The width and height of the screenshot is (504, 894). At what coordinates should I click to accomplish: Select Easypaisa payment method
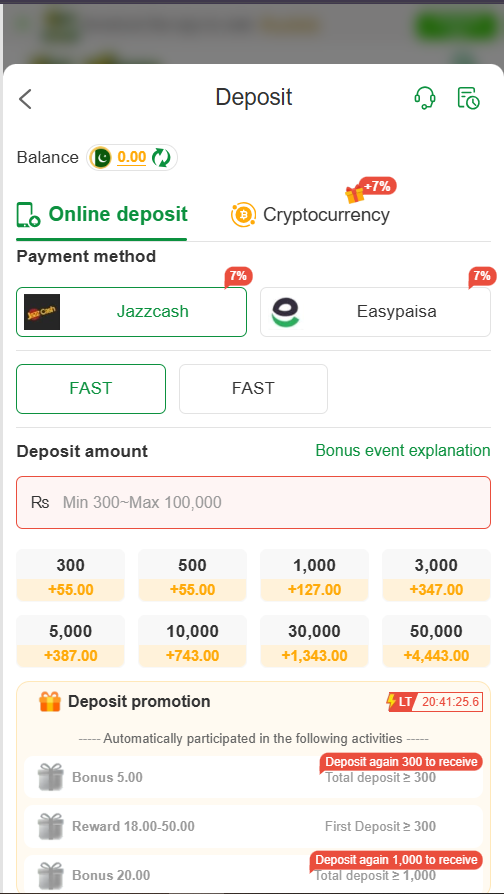(375, 312)
